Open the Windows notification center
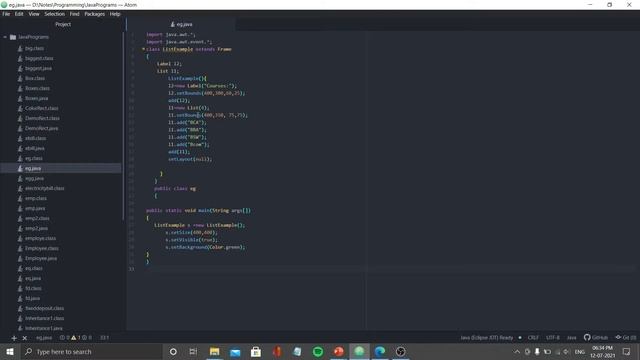 pyautogui.click(x=627, y=351)
